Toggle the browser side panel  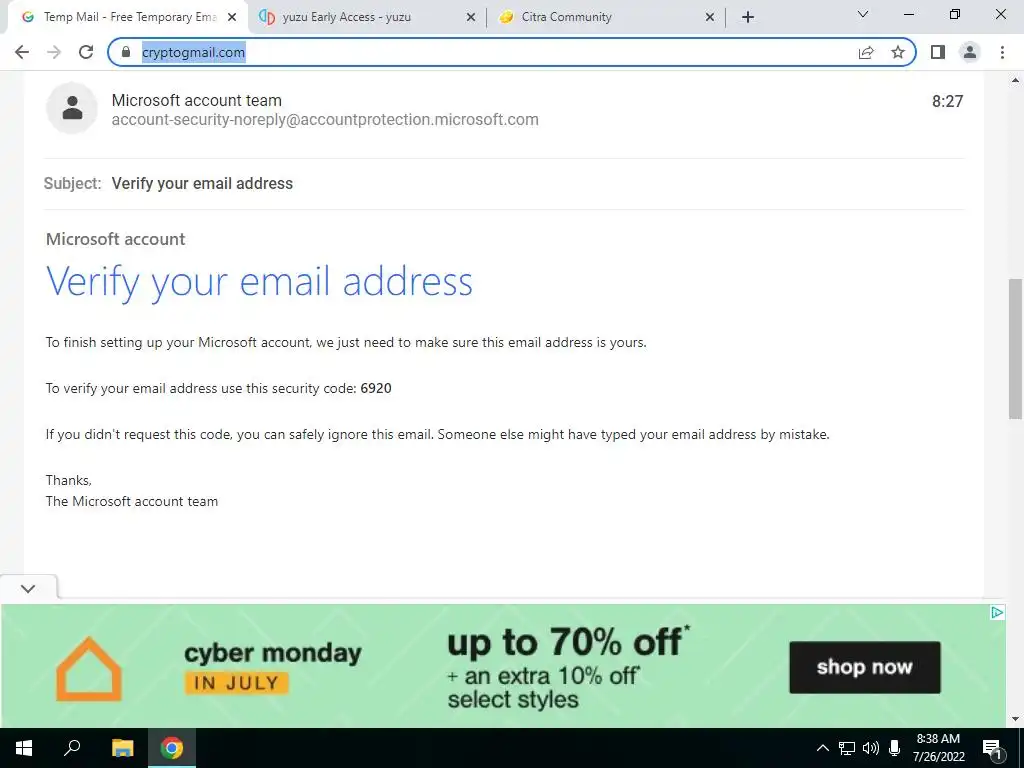pyautogui.click(x=938, y=52)
